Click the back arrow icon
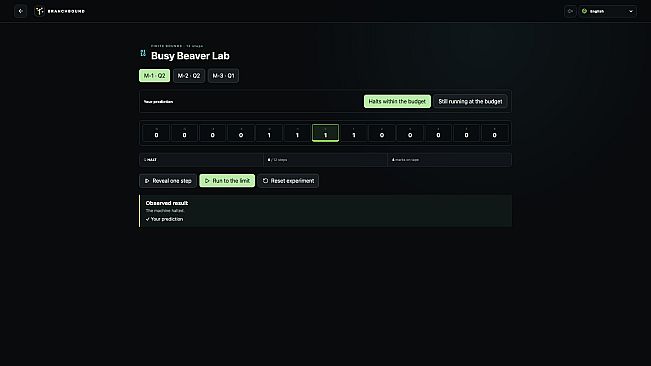651x366 pixels. click(20, 11)
